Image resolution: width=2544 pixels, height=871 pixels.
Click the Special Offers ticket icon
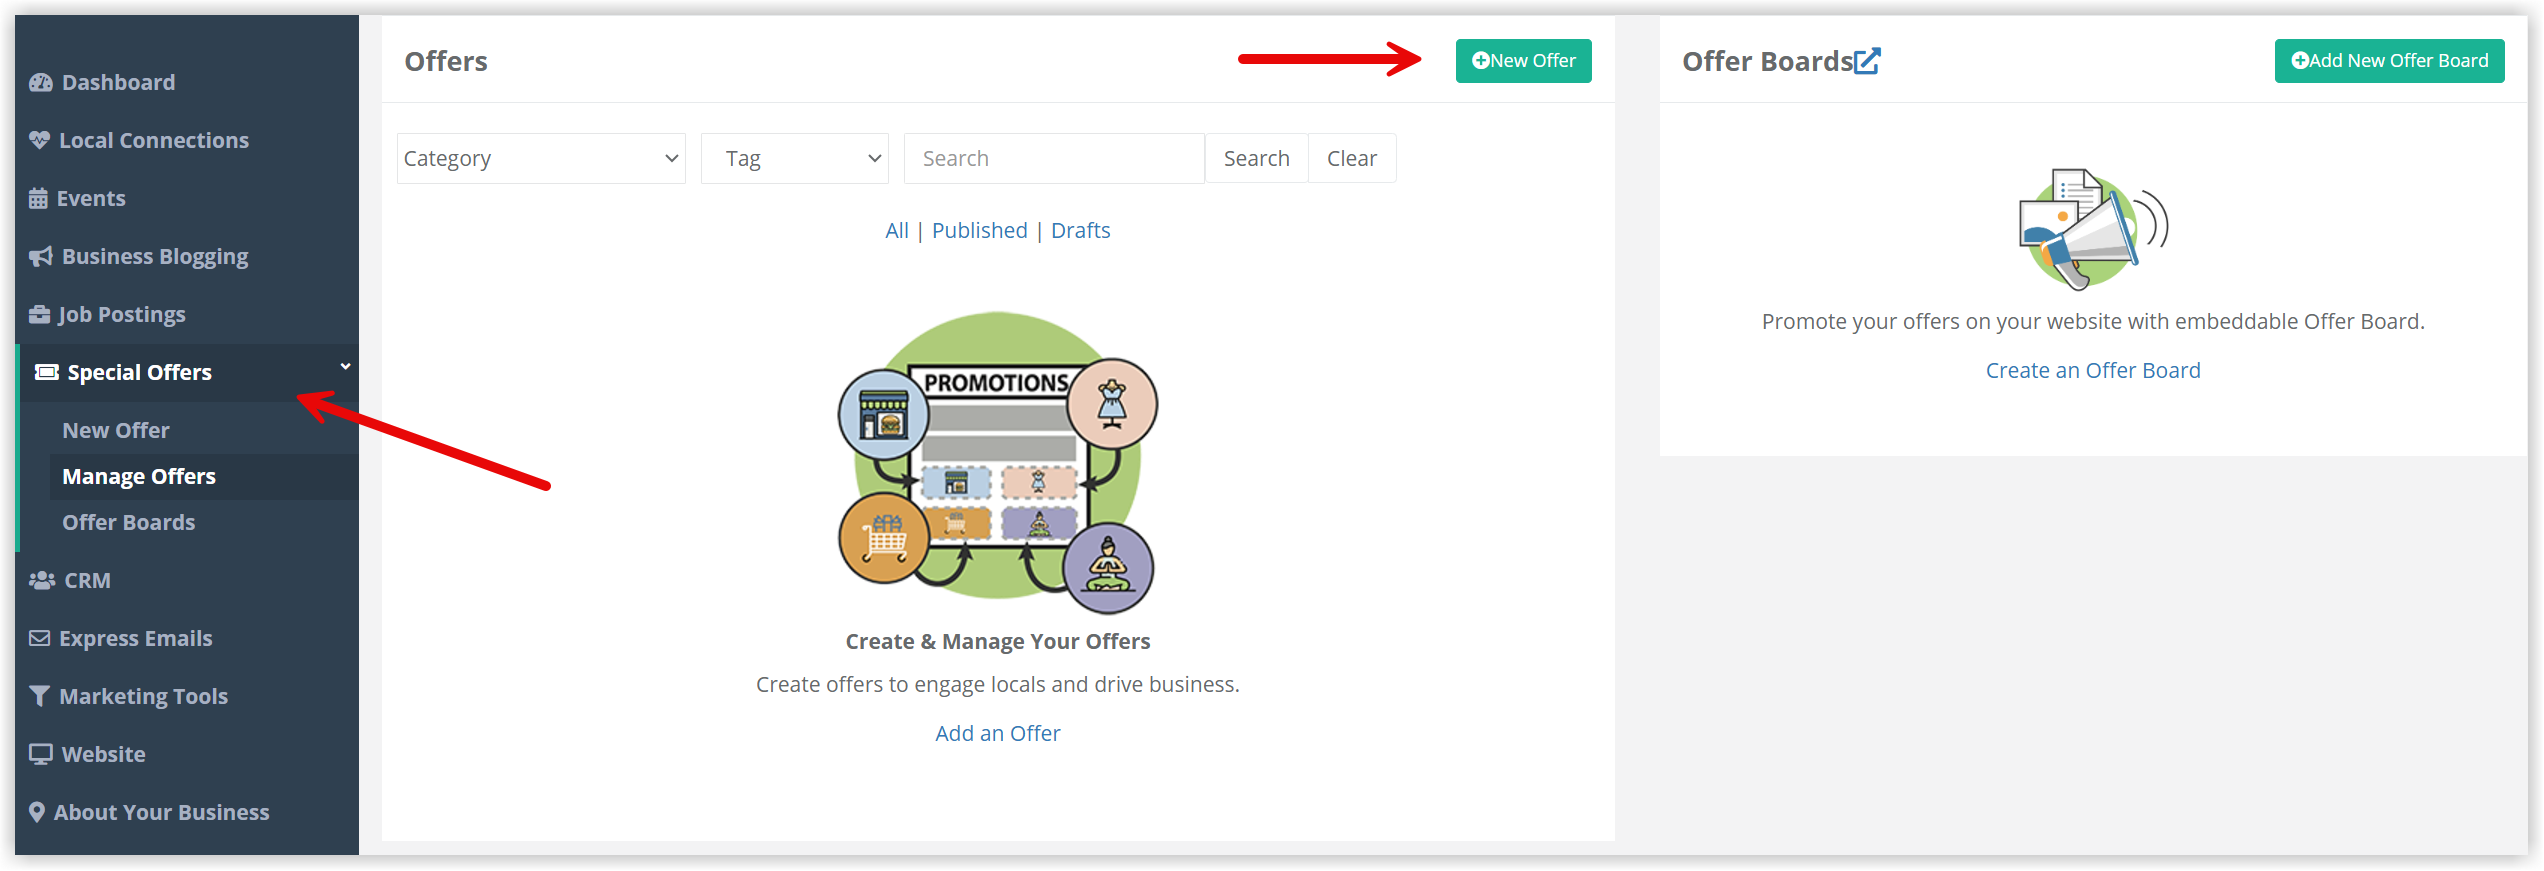[47, 373]
